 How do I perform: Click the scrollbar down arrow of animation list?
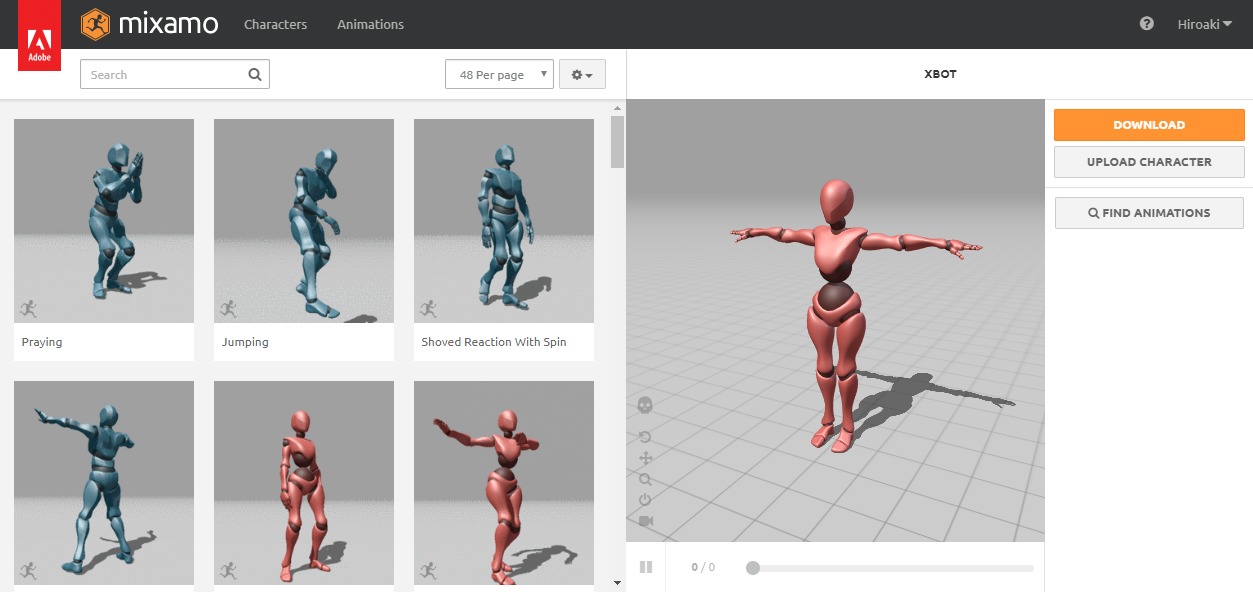click(617, 582)
